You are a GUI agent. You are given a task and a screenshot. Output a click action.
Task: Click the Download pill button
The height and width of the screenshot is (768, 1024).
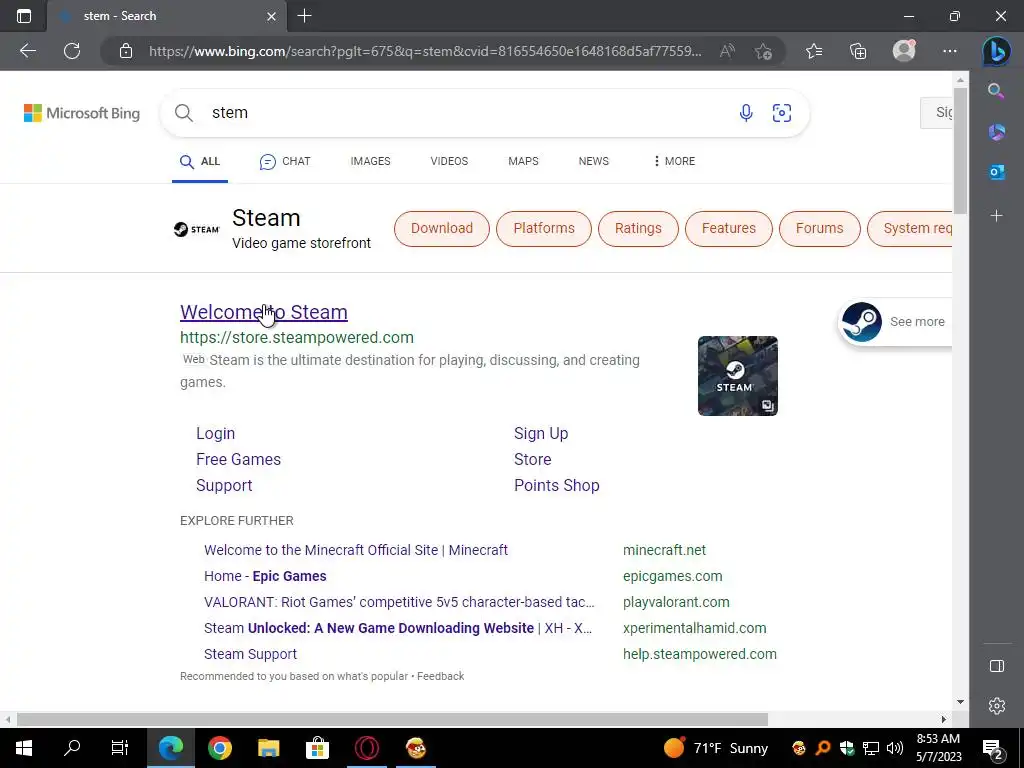pos(441,229)
